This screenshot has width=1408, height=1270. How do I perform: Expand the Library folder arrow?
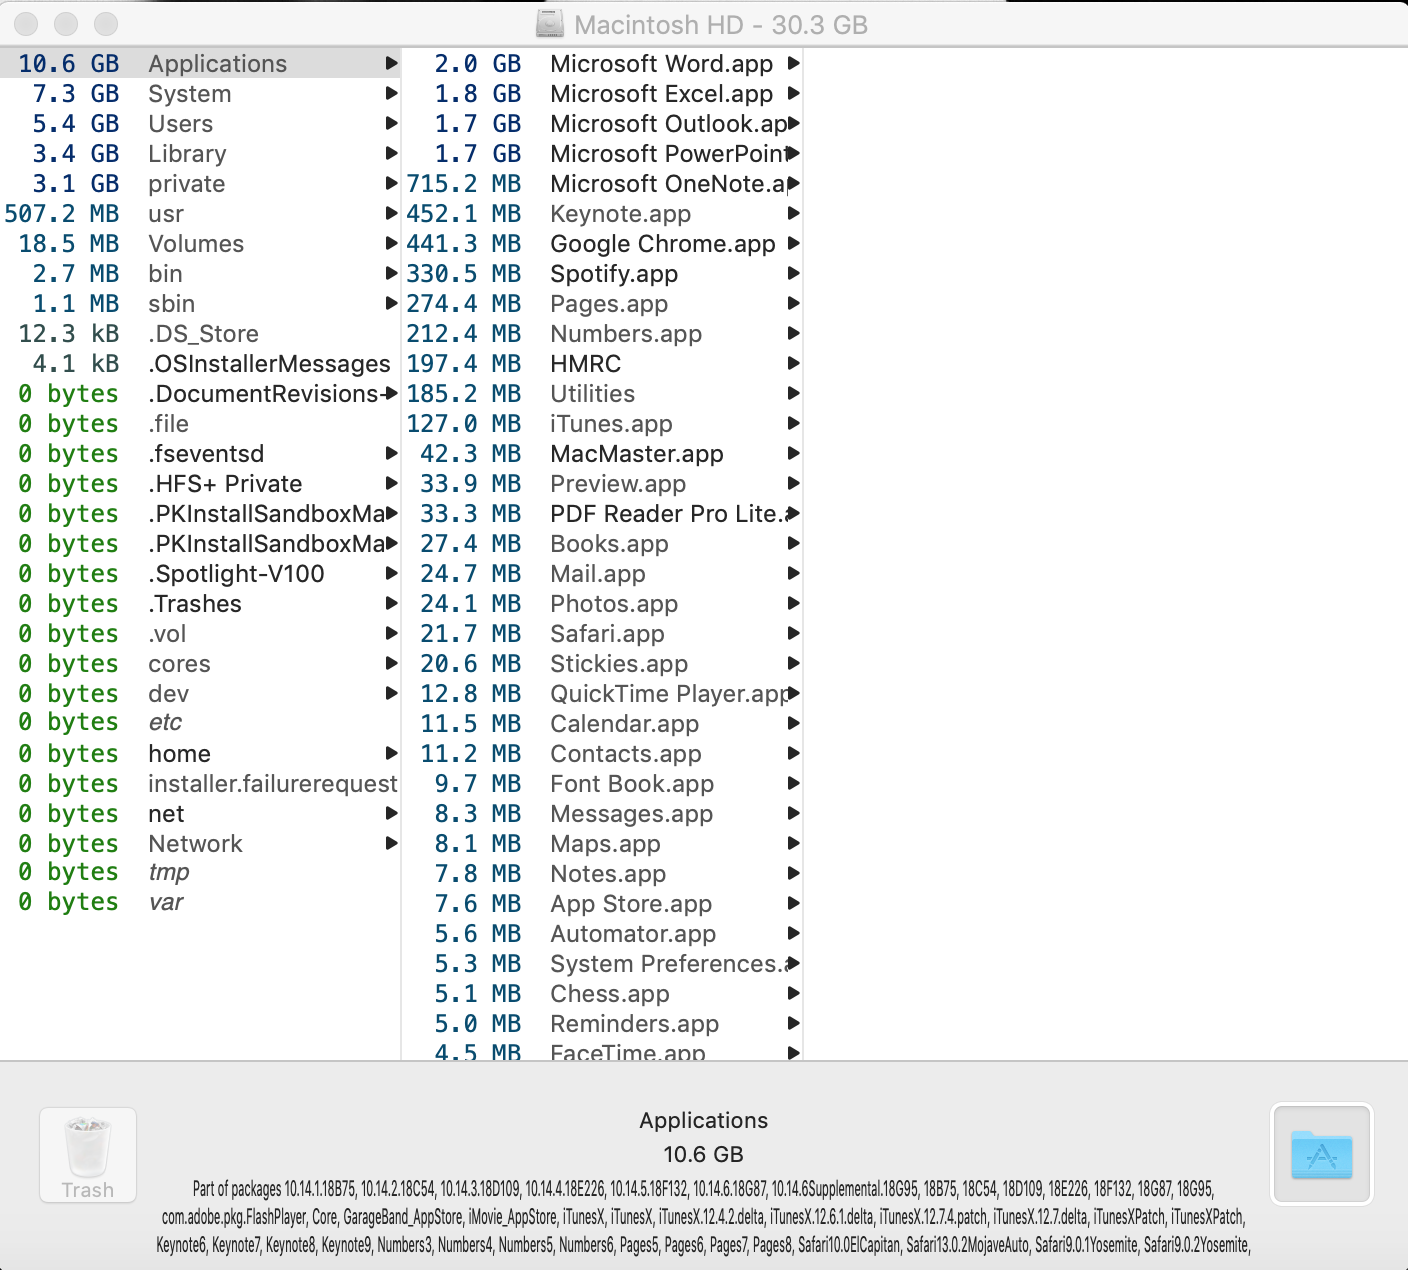[392, 154]
